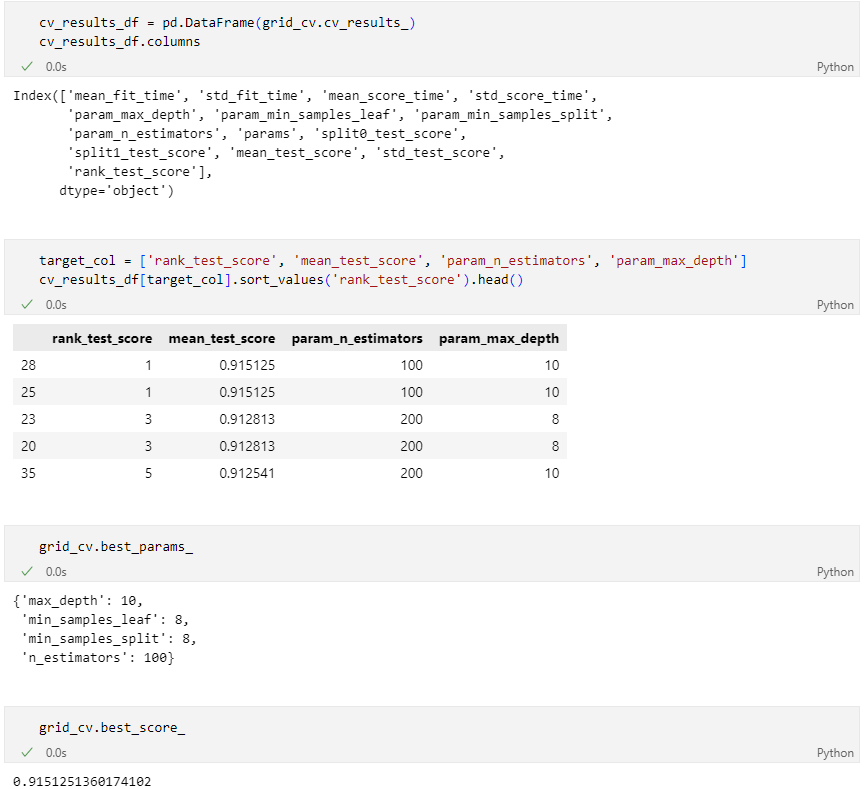Click the param_max_depth column header
The width and height of the screenshot is (864, 789).
tap(499, 338)
